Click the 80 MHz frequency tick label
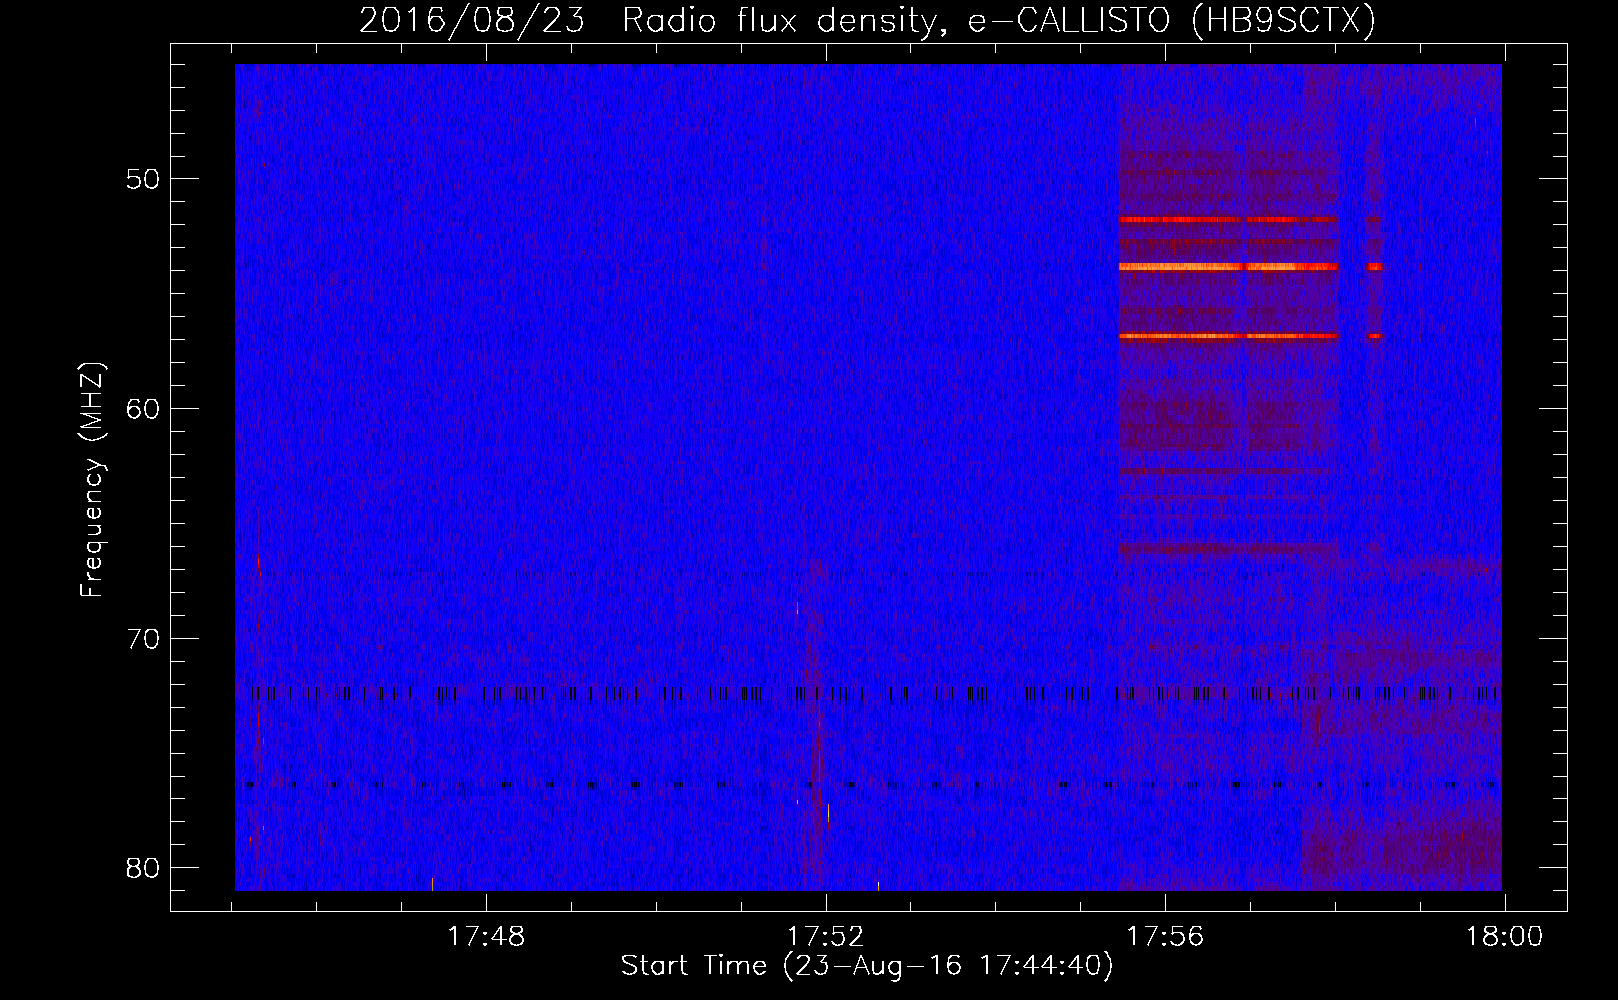Viewport: 1618px width, 1000px height. (143, 867)
